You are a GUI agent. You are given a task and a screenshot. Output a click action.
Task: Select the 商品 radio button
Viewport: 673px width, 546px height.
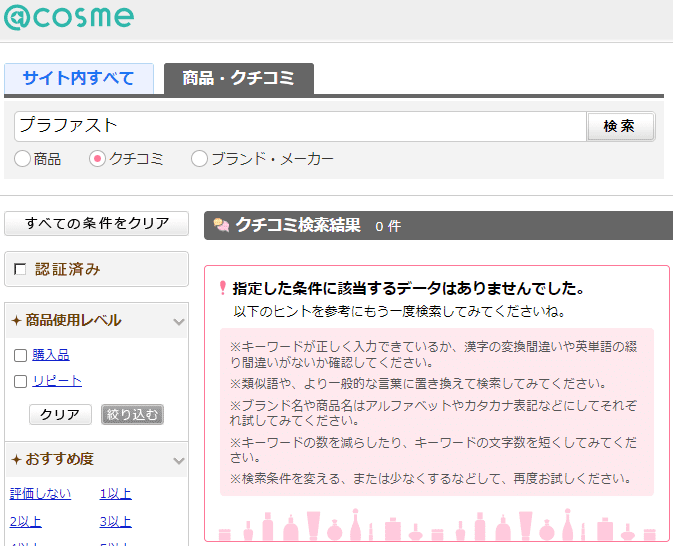22,159
